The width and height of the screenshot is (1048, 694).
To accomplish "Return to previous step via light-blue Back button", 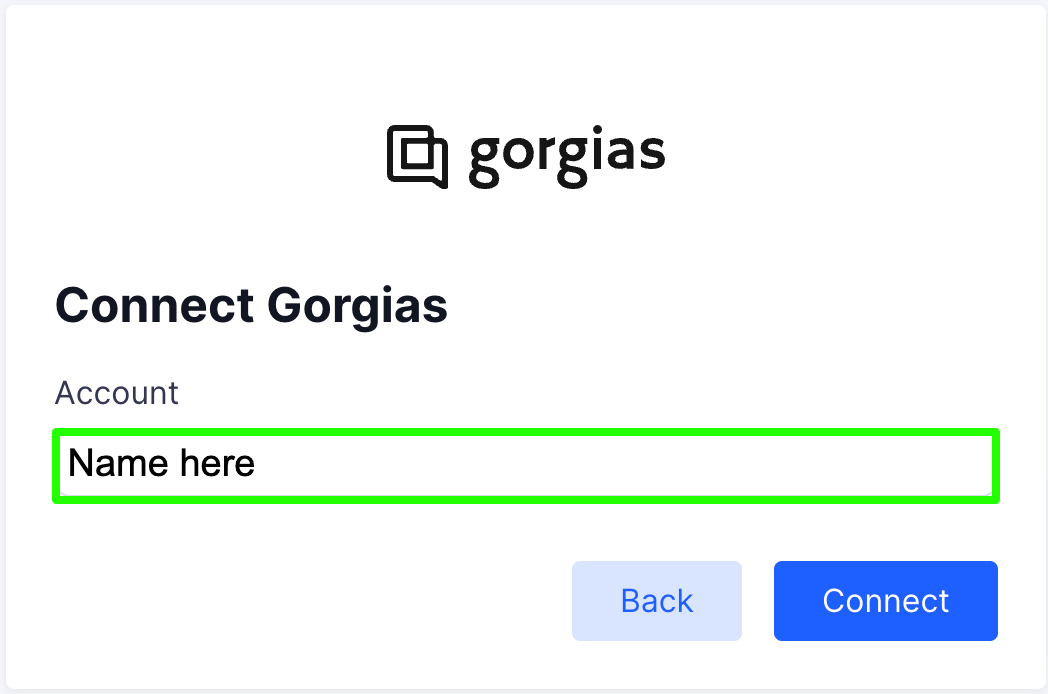I will click(x=656, y=600).
